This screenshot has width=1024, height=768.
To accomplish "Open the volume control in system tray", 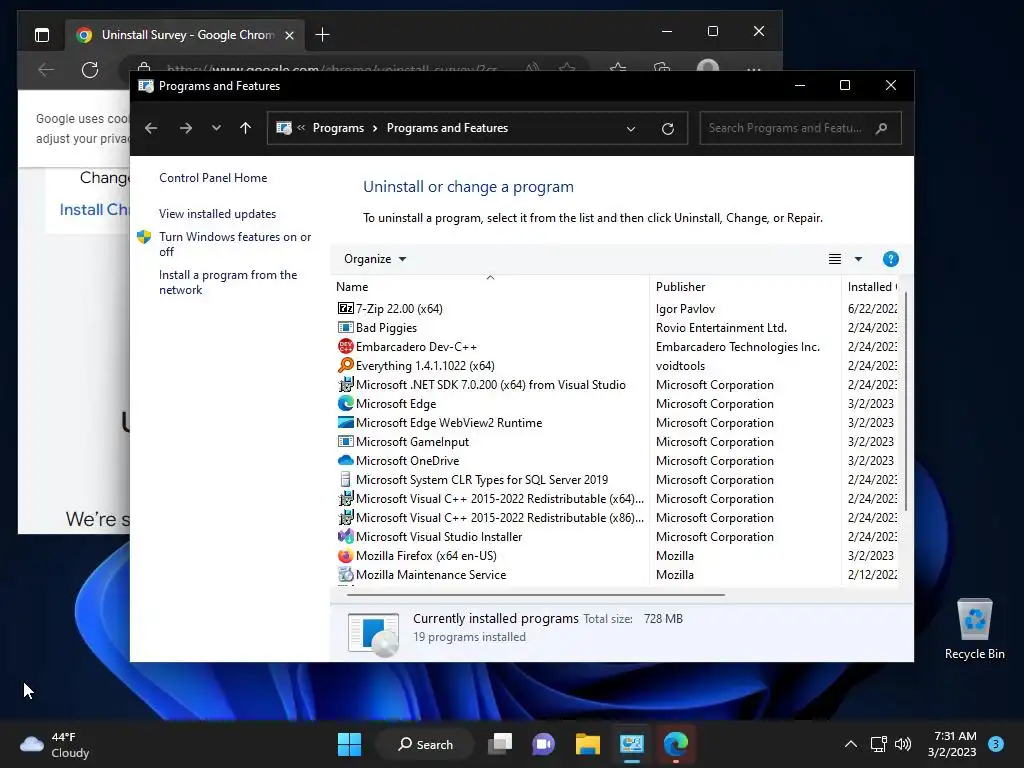I will (x=903, y=744).
